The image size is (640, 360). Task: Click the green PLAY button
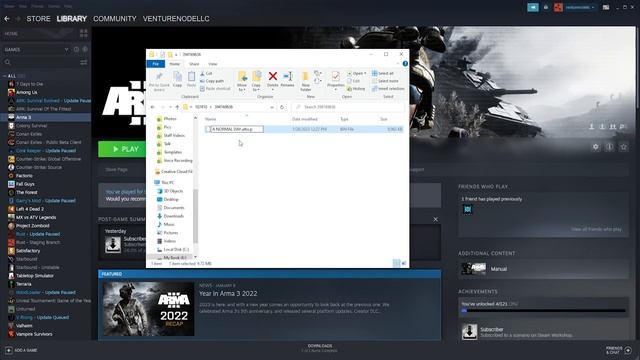click(122, 149)
